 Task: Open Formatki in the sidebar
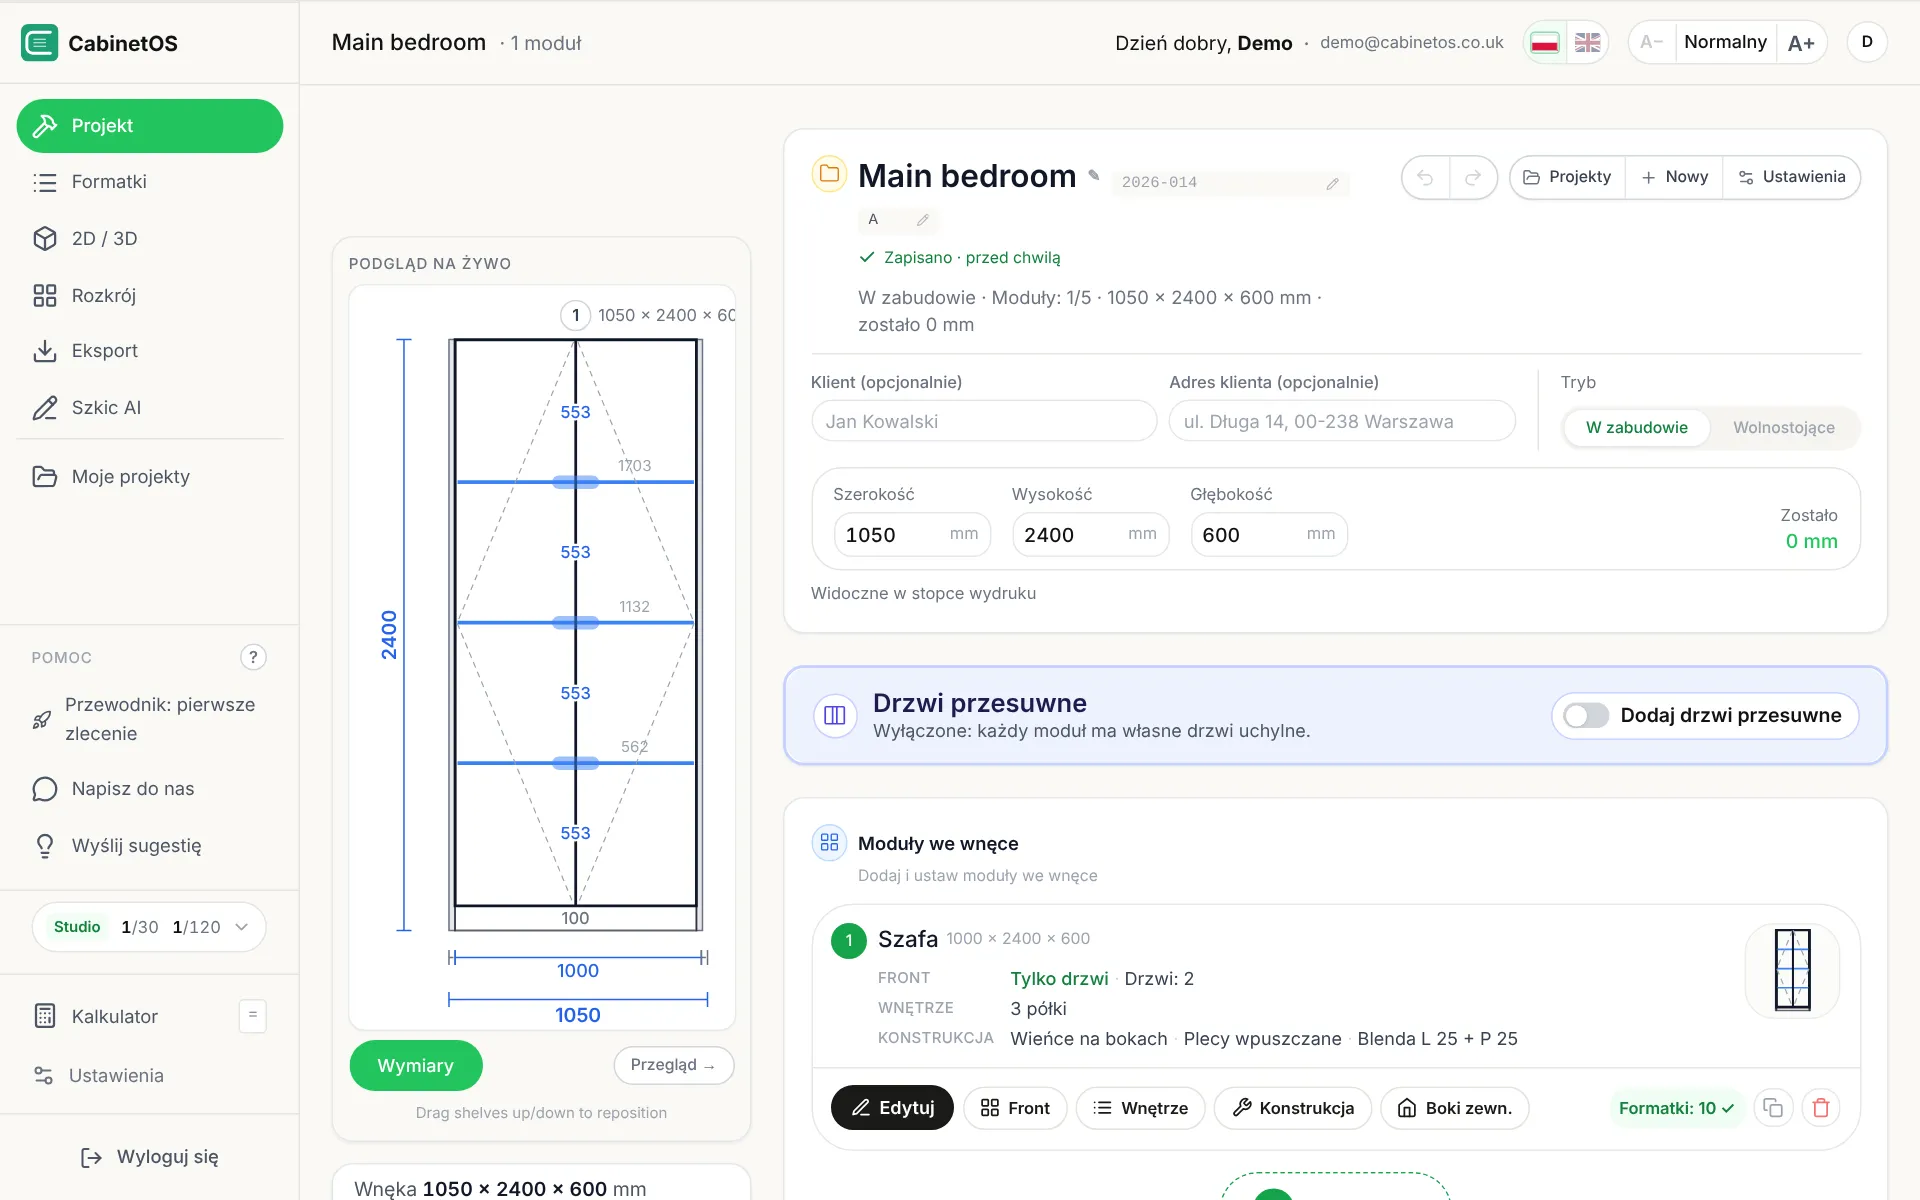150,182
